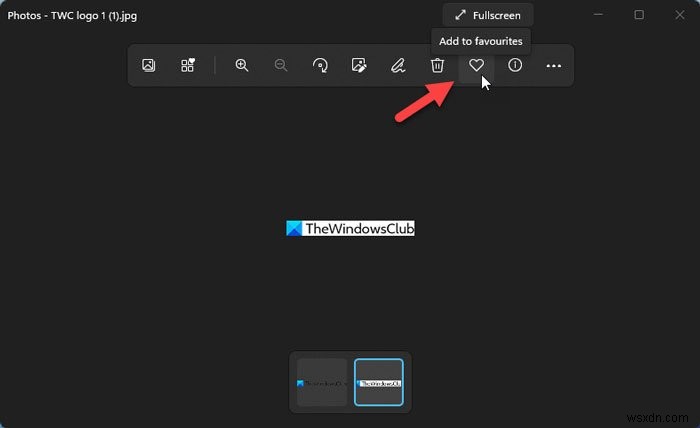Click the title 'Photos - TWC logo 1 (1).jpg'
Viewport: 700px width, 428px height.
pos(72,16)
